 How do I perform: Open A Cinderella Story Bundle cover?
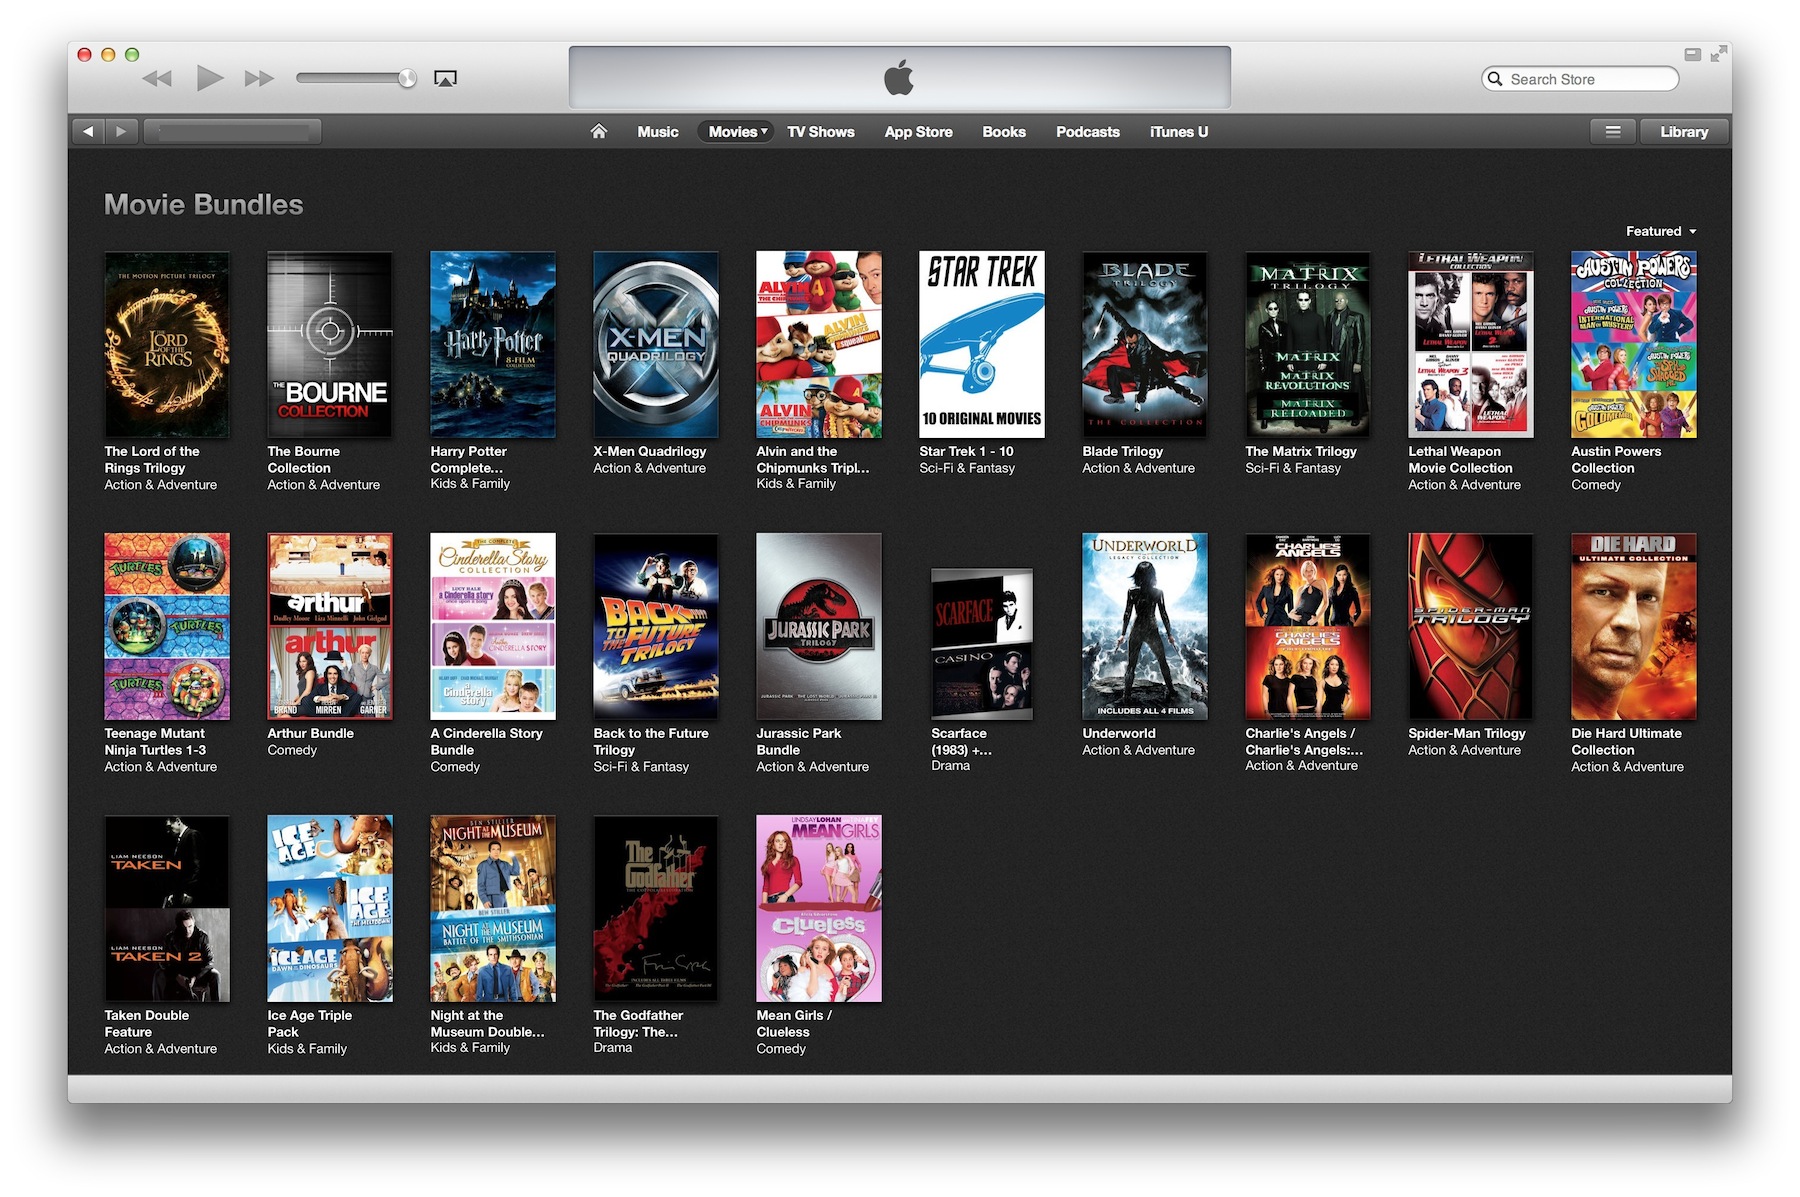pyautogui.click(x=493, y=627)
